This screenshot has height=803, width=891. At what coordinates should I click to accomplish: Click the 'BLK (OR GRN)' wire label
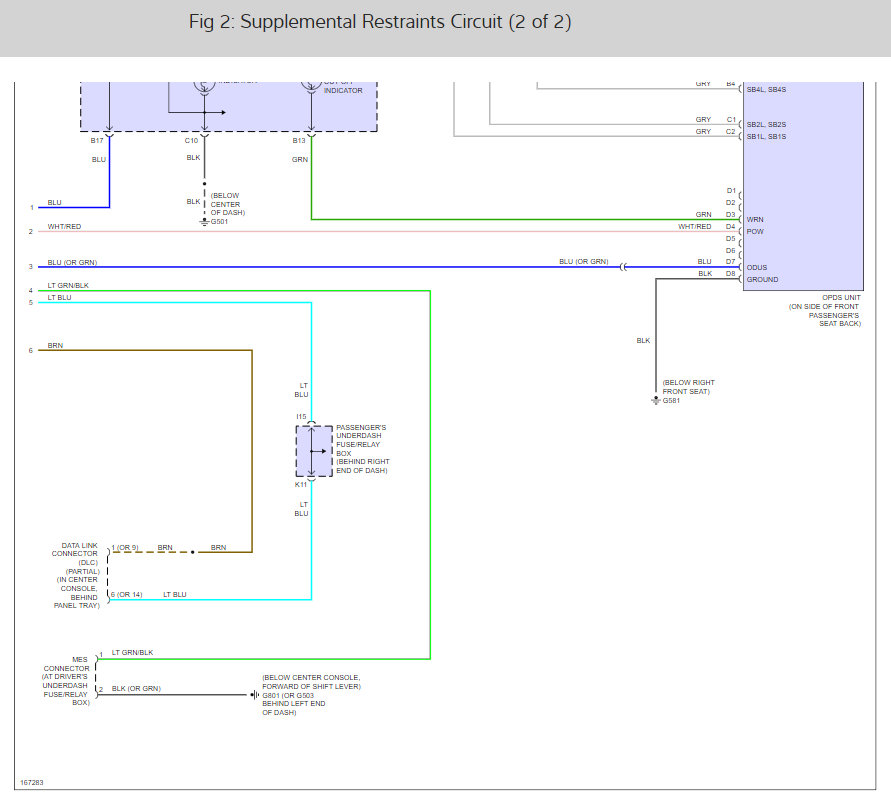click(x=136, y=688)
